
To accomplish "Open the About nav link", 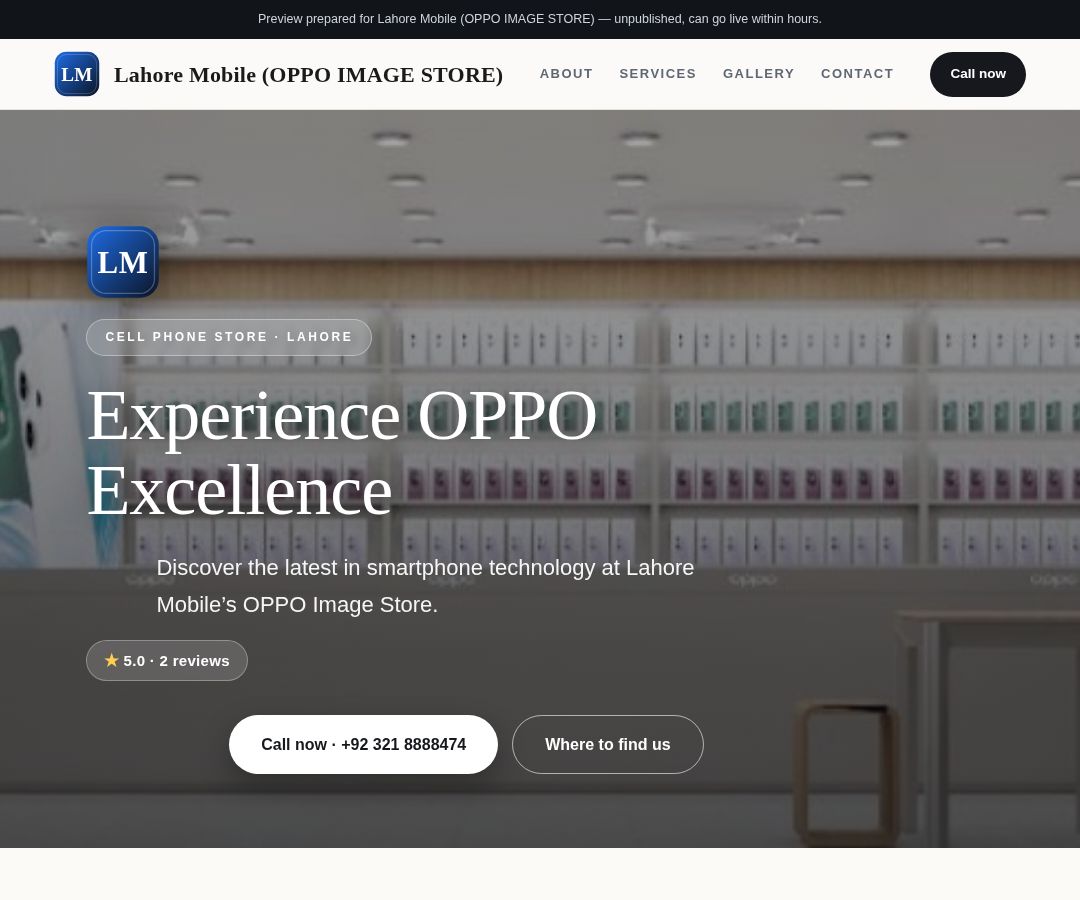I will tap(566, 74).
